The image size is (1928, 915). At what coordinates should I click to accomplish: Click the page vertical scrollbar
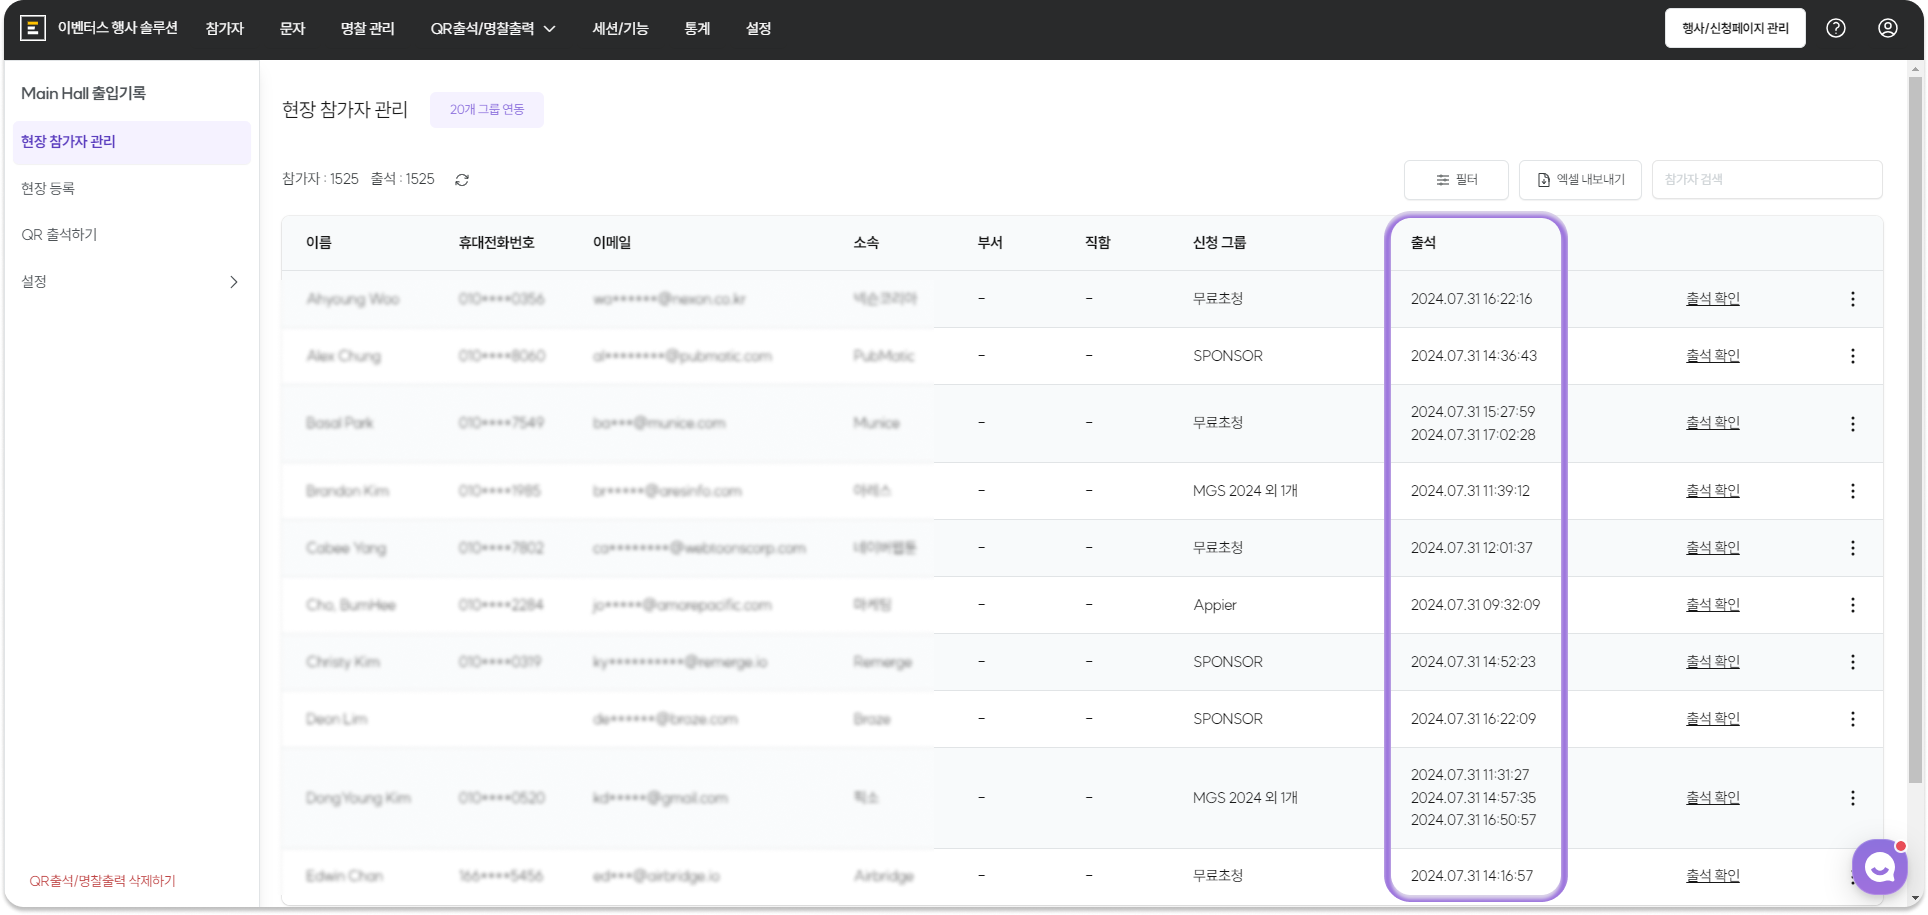point(1916,430)
